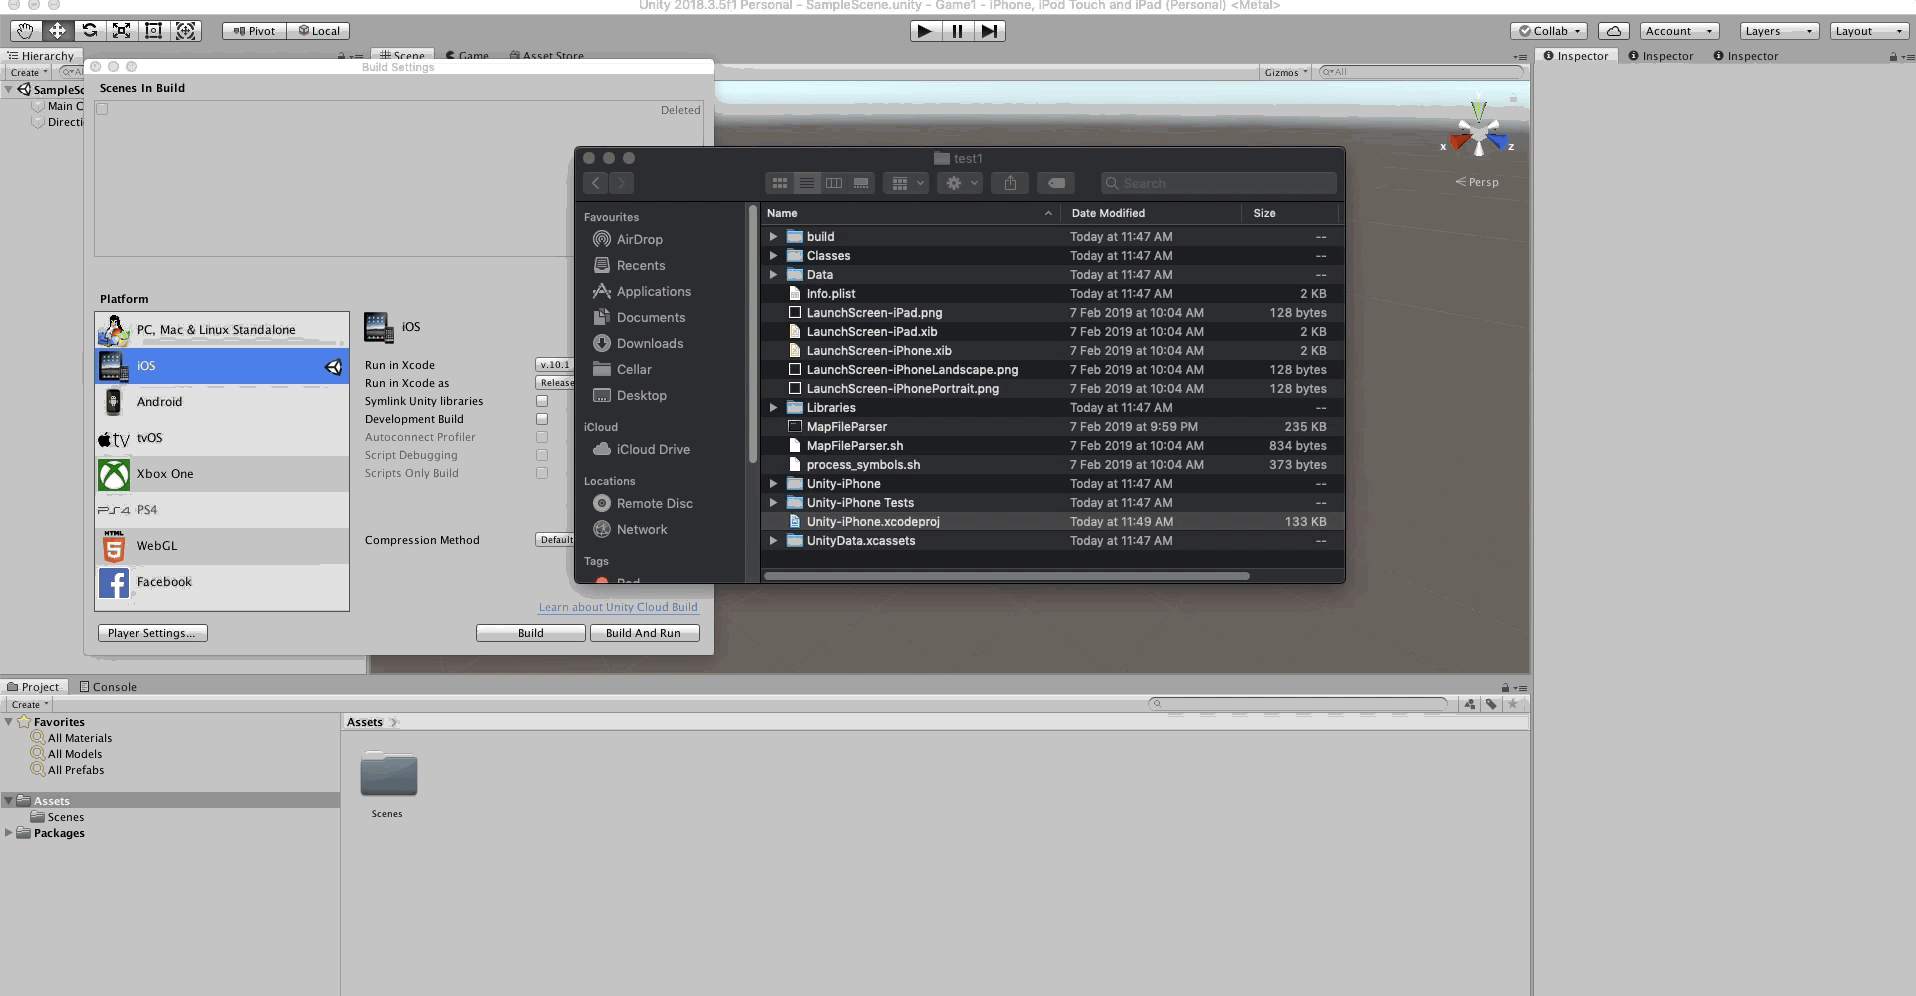This screenshot has height=996, width=1916.
Task: Switch Finder to icon view
Action: coord(779,183)
